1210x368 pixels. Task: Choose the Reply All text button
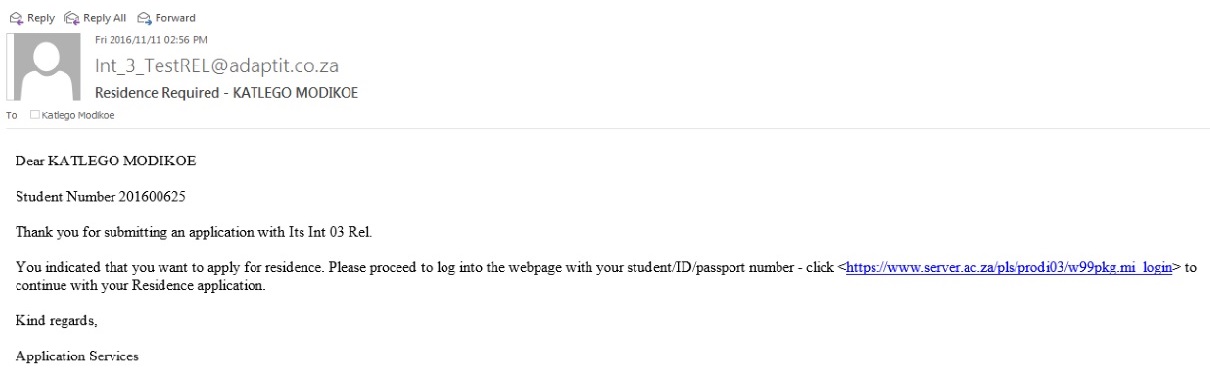pos(104,18)
